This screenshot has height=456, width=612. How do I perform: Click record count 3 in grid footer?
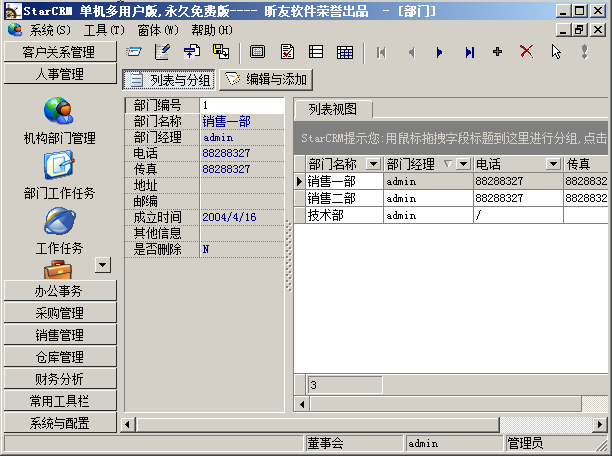pos(345,385)
